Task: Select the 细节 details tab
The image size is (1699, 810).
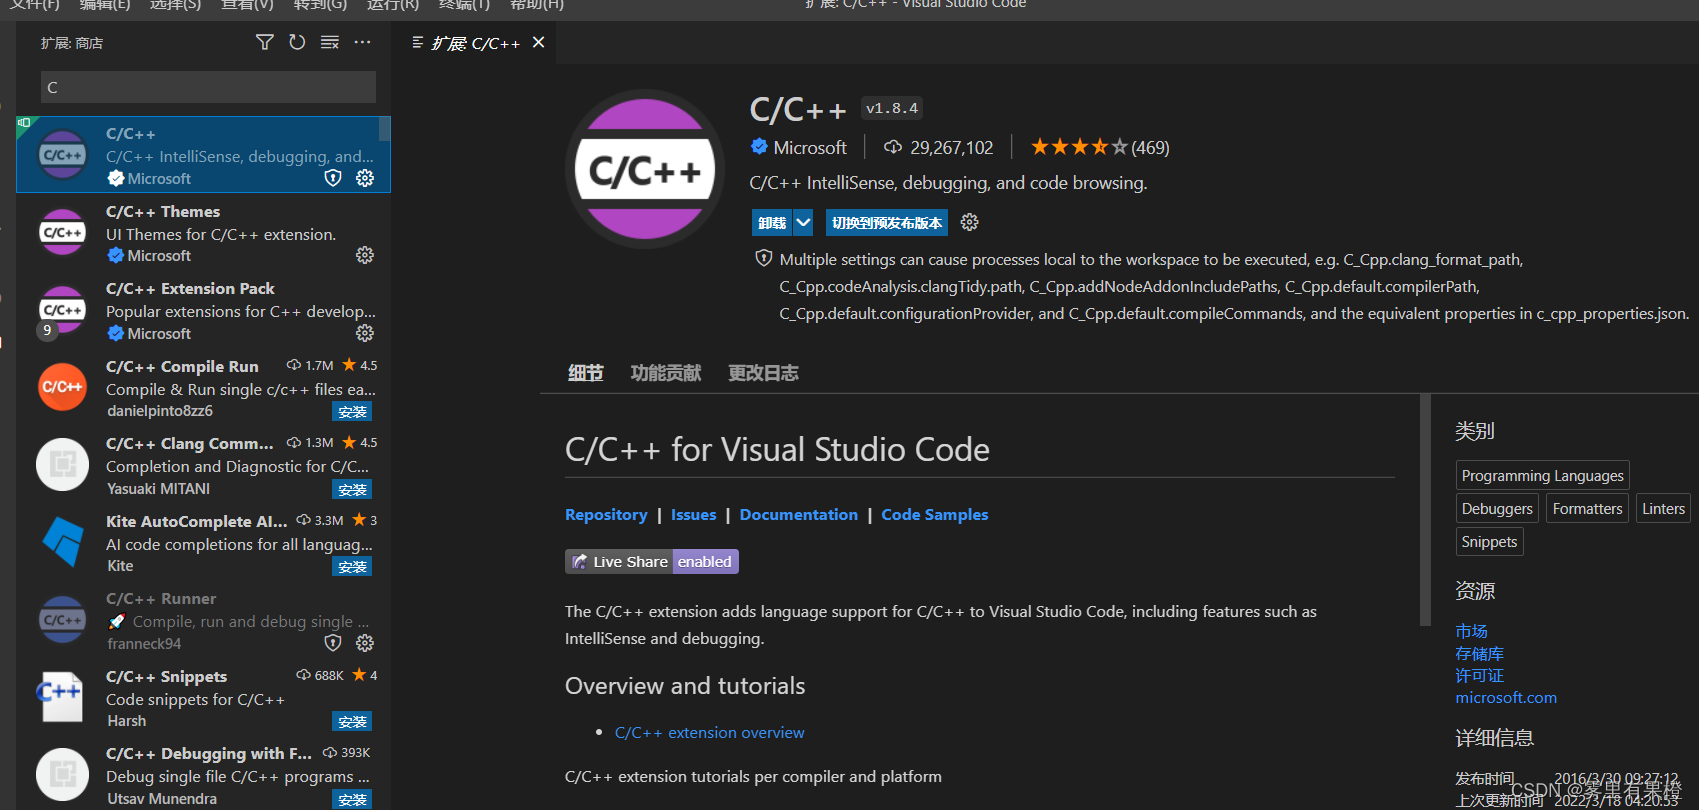Action: [586, 373]
